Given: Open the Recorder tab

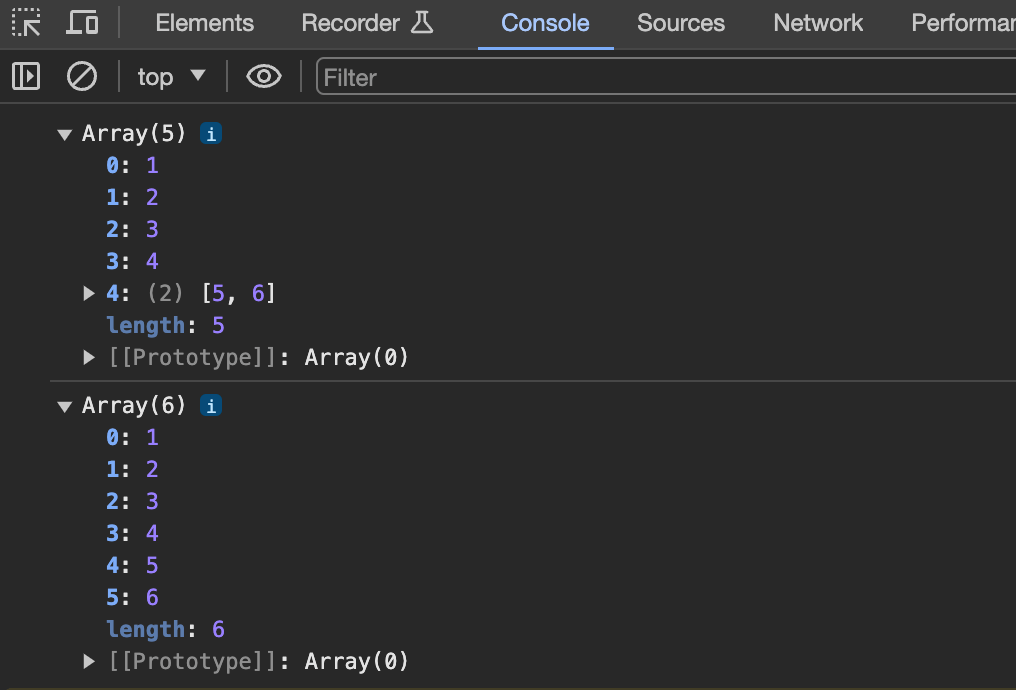Looking at the screenshot, I should [x=366, y=22].
